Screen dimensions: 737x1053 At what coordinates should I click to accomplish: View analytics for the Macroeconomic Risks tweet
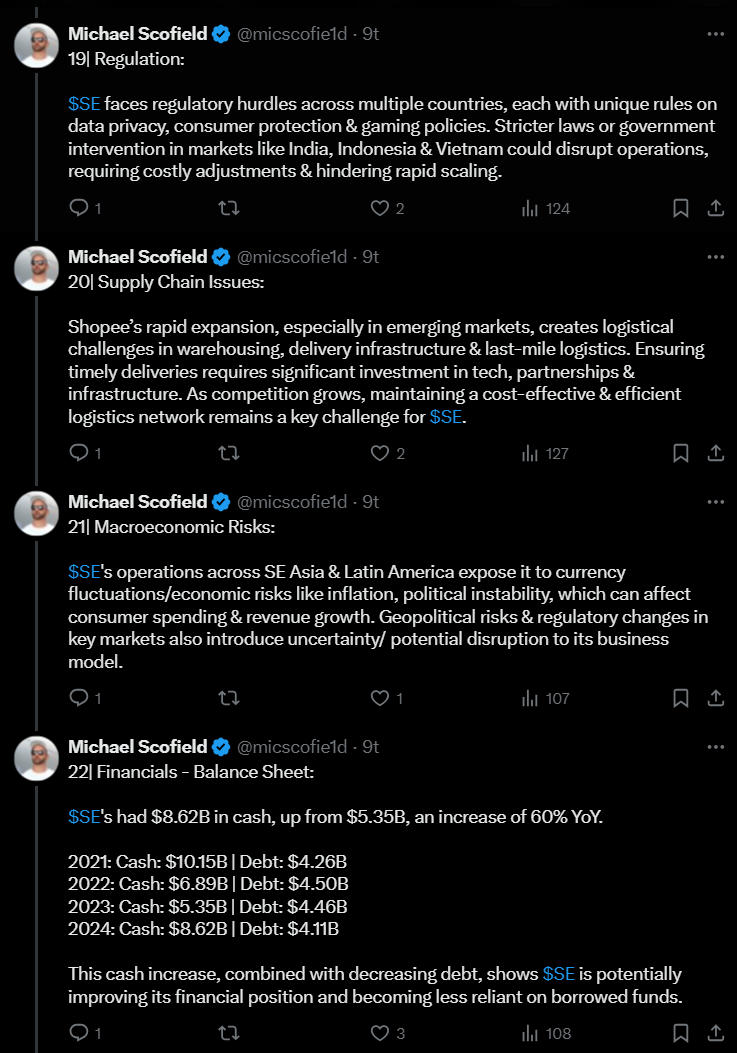pos(545,698)
